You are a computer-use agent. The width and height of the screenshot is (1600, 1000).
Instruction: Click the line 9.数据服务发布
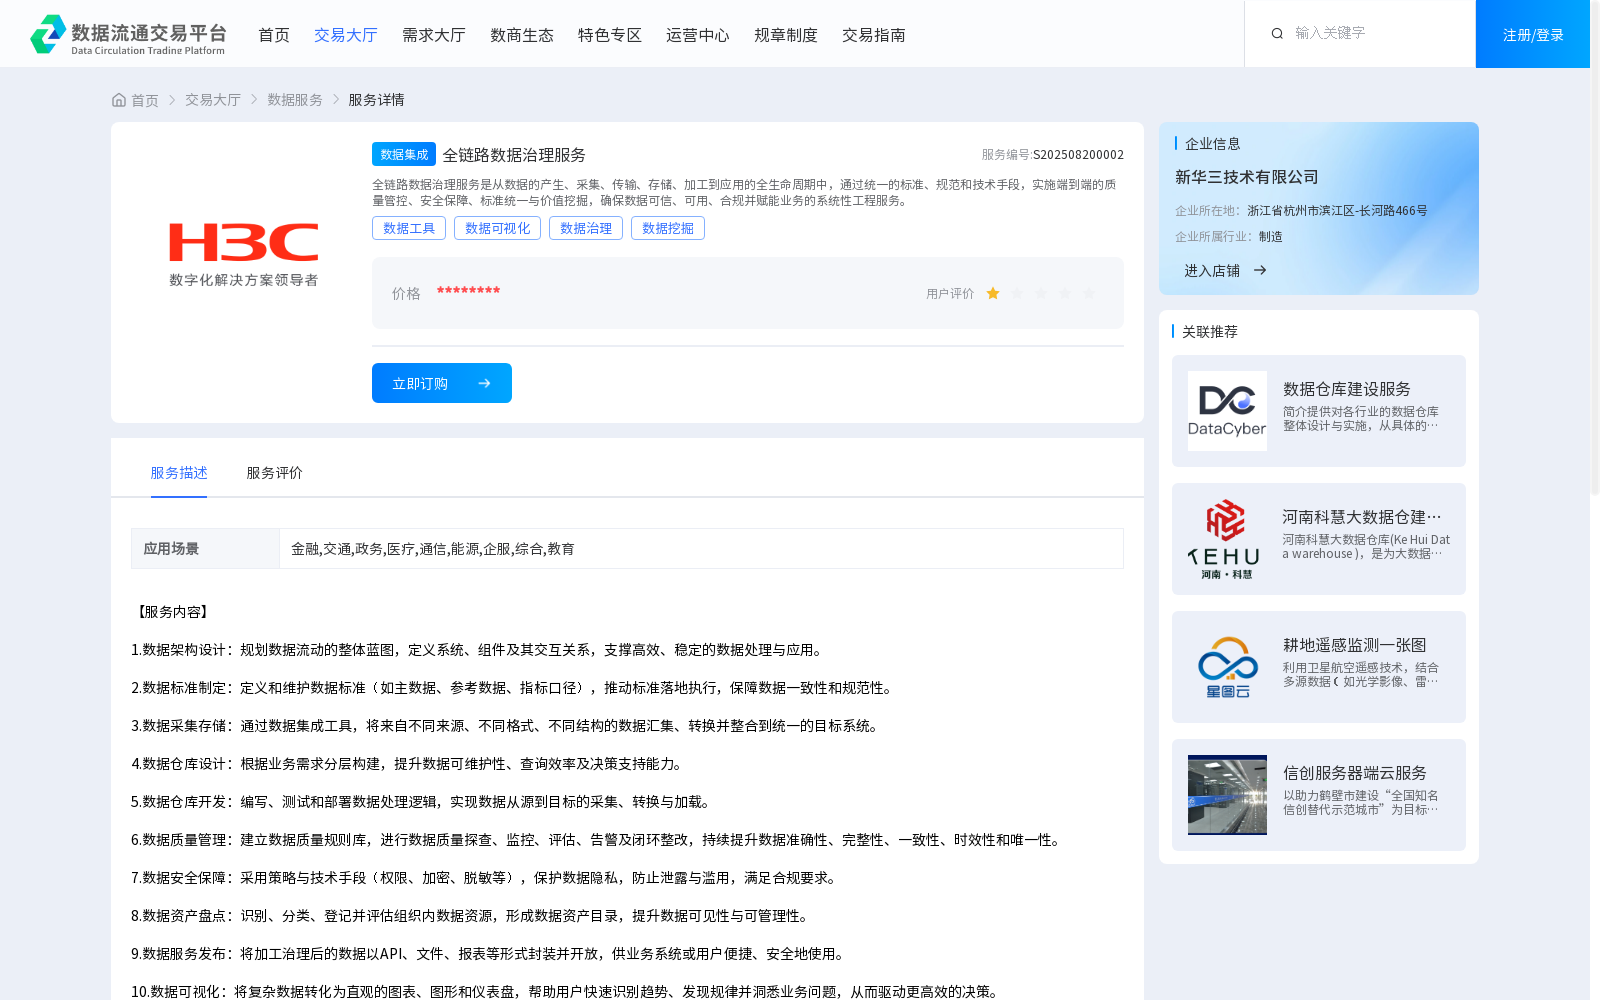click(x=490, y=954)
